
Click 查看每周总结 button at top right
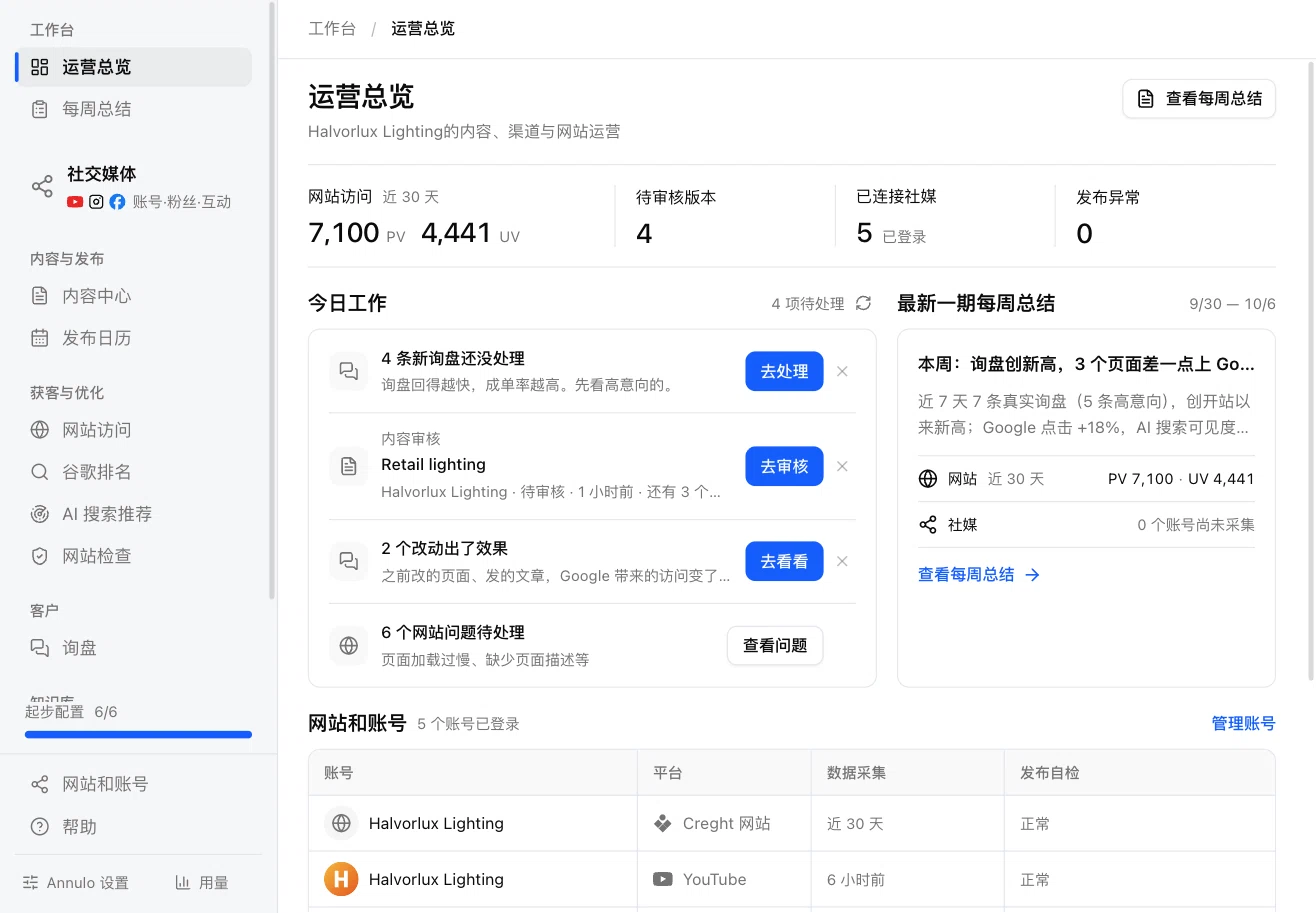(1199, 99)
